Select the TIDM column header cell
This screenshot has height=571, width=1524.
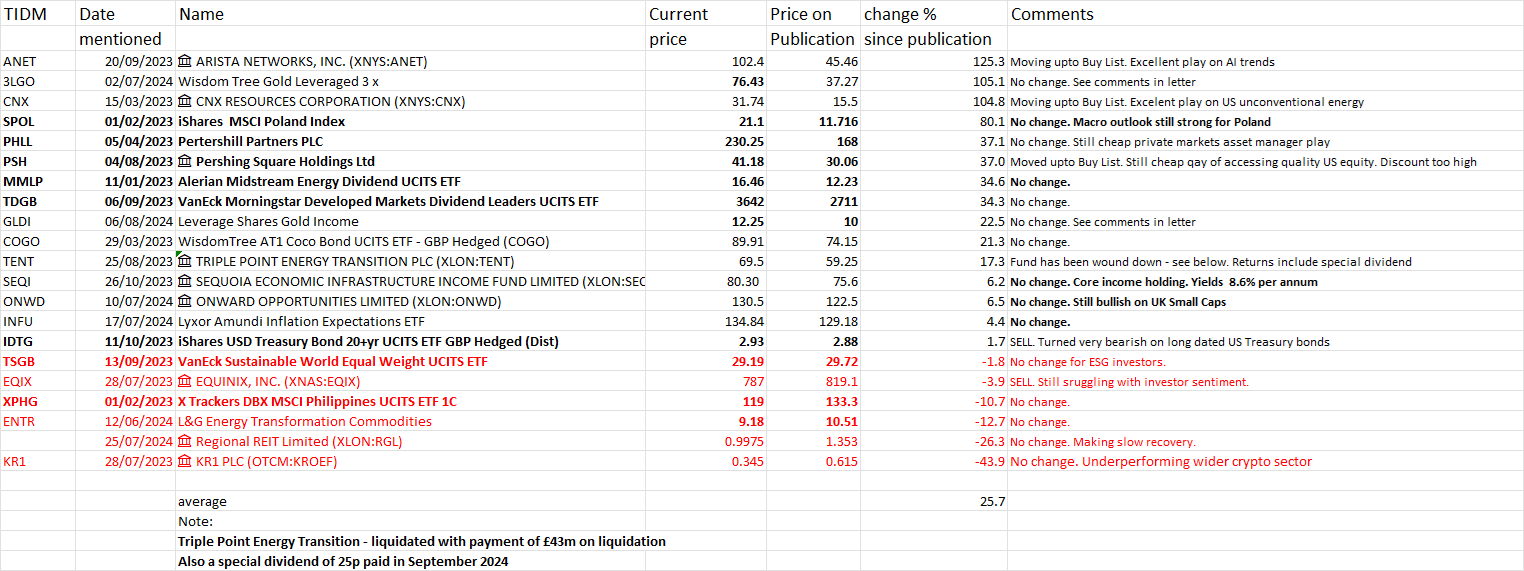[x=38, y=14]
